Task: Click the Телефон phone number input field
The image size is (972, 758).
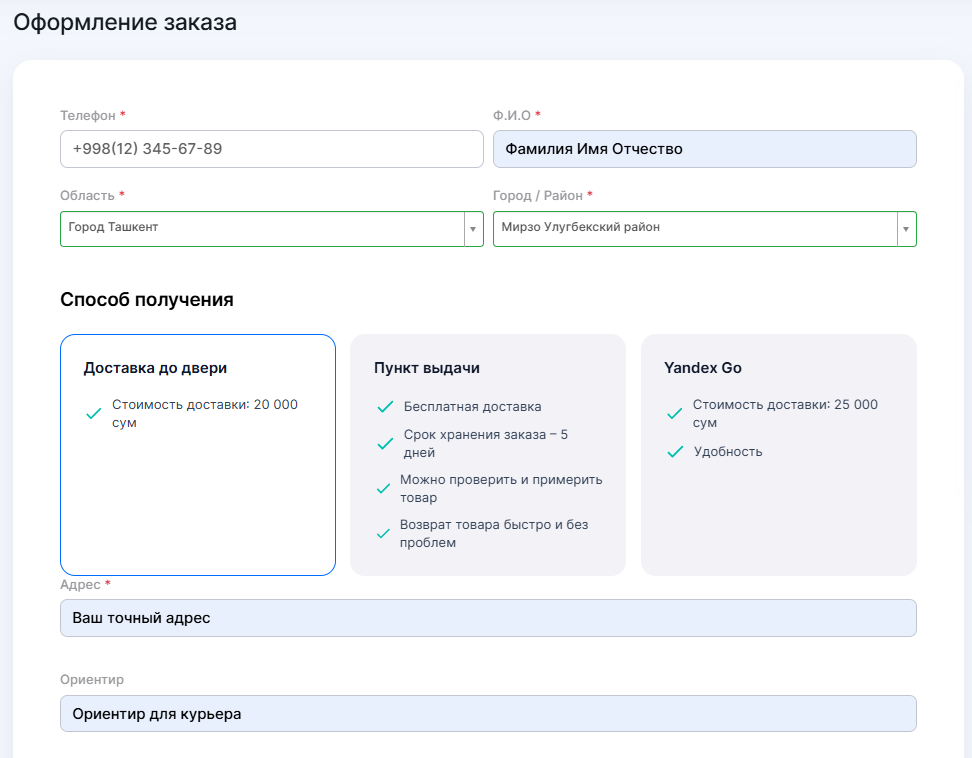Action: pyautogui.click(x=272, y=149)
